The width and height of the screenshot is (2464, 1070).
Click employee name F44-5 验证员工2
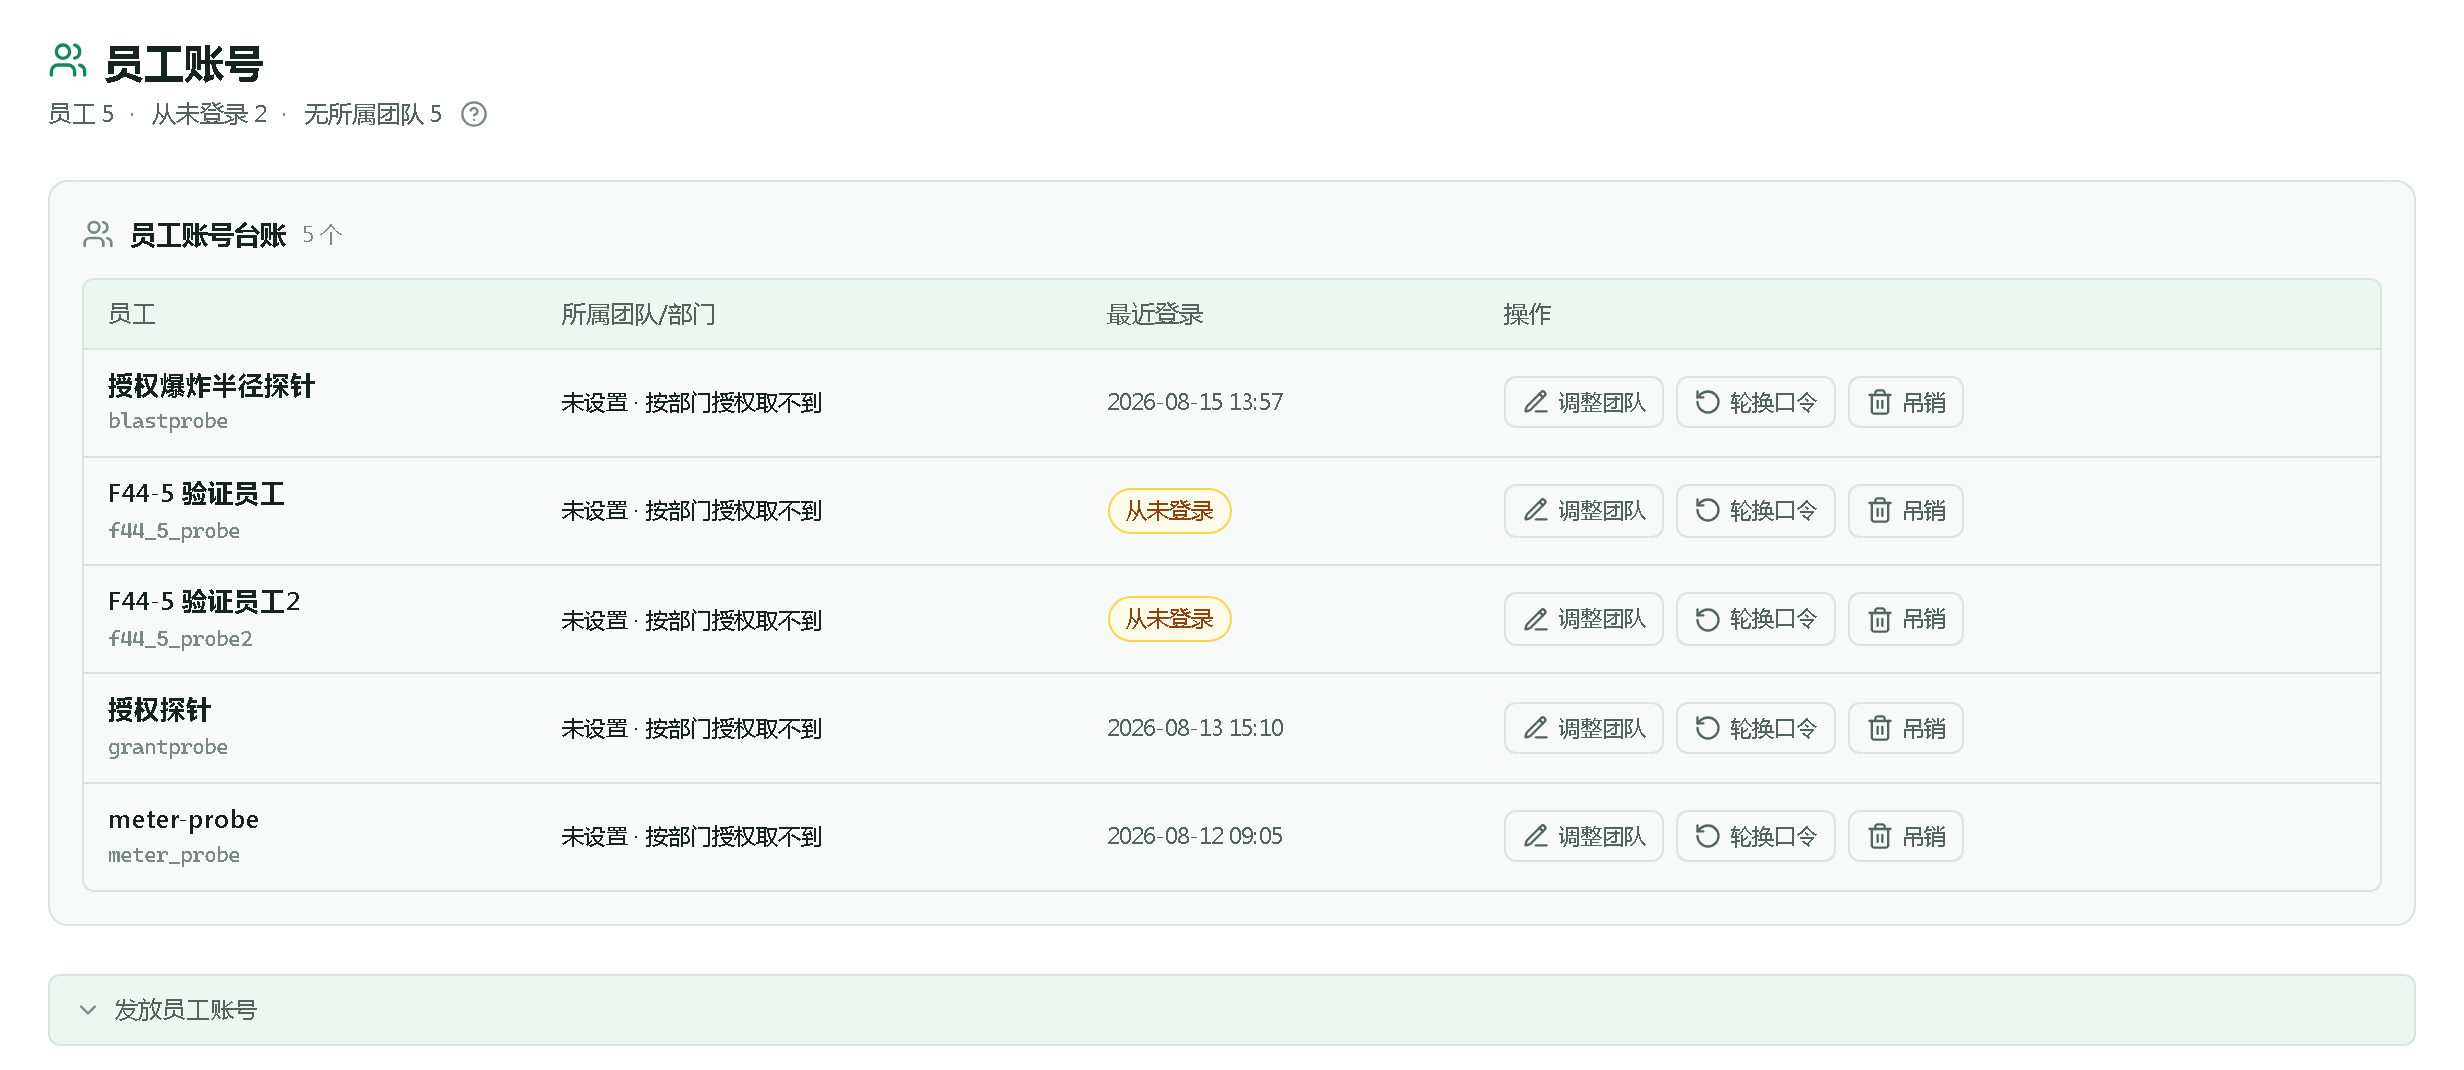tap(204, 602)
